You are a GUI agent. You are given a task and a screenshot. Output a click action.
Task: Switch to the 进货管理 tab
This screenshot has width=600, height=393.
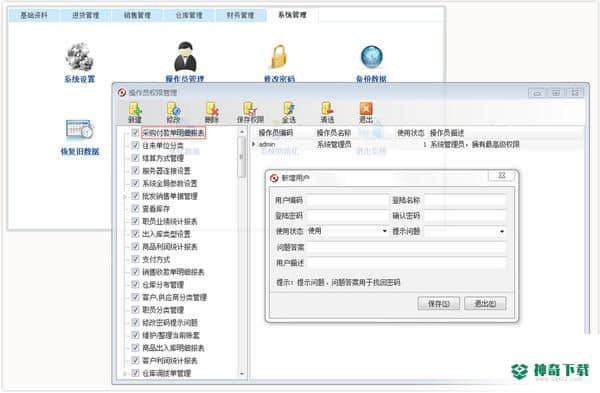click(x=86, y=15)
